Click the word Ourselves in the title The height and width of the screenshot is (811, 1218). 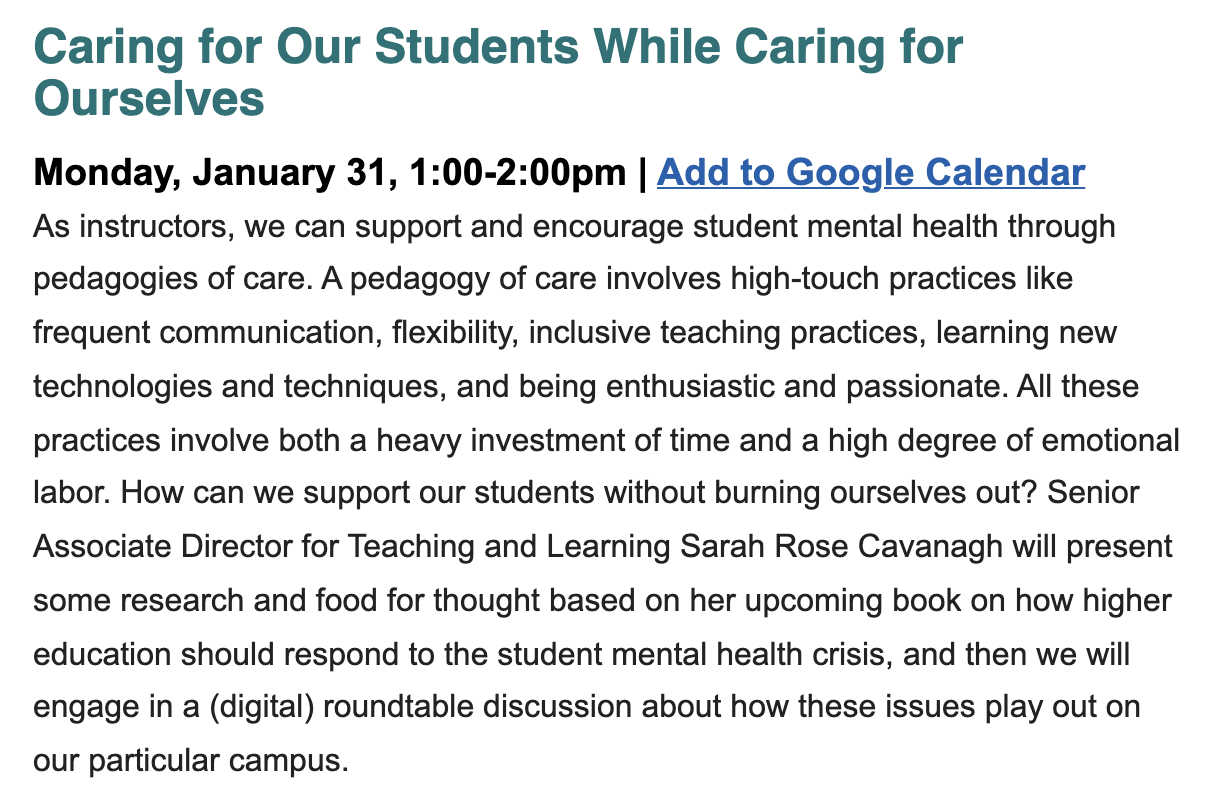(149, 99)
